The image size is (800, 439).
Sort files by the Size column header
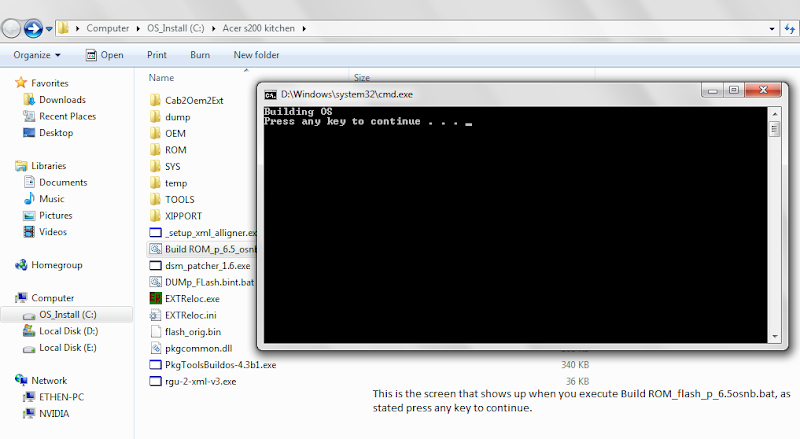point(362,78)
